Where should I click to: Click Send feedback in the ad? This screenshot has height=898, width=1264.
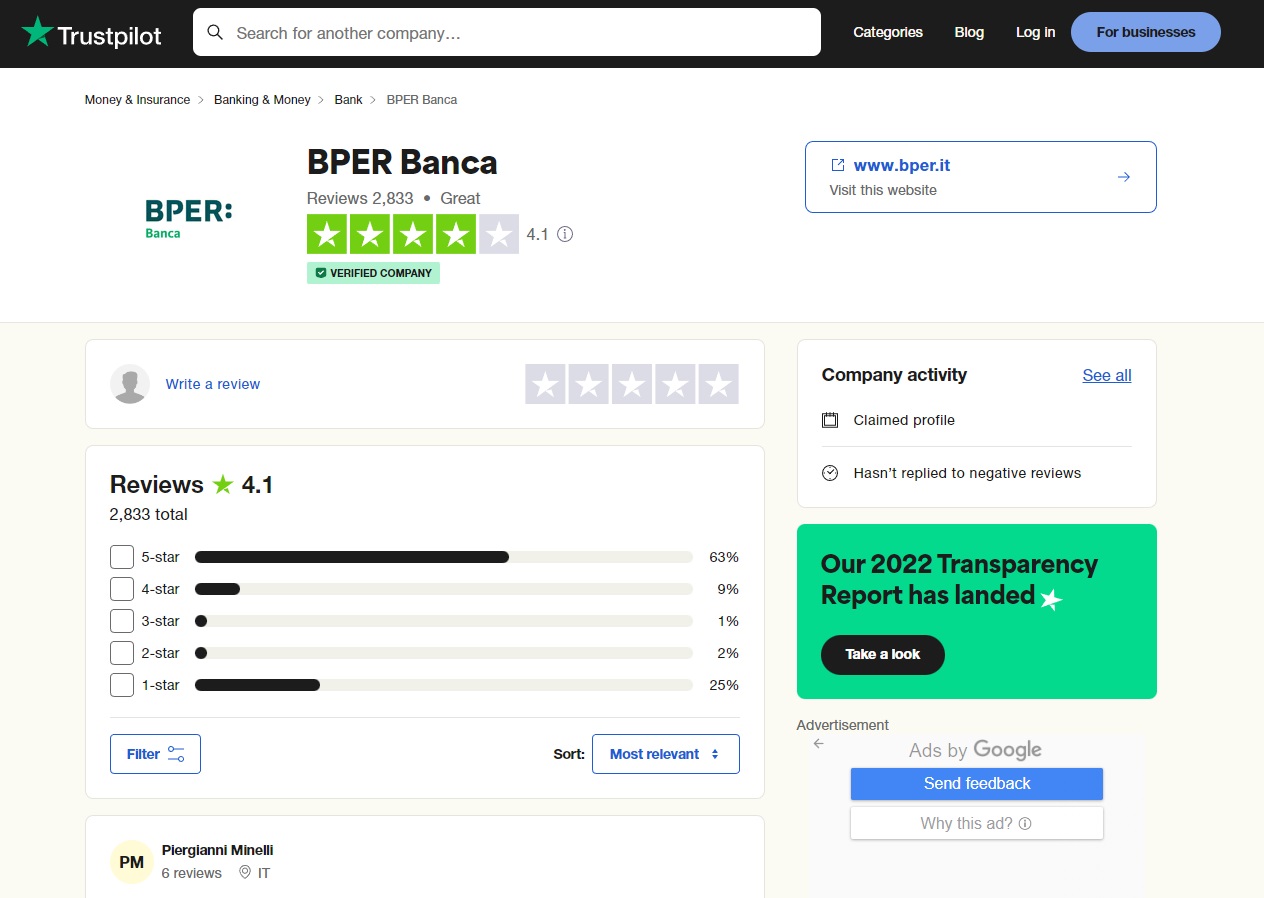click(x=977, y=784)
